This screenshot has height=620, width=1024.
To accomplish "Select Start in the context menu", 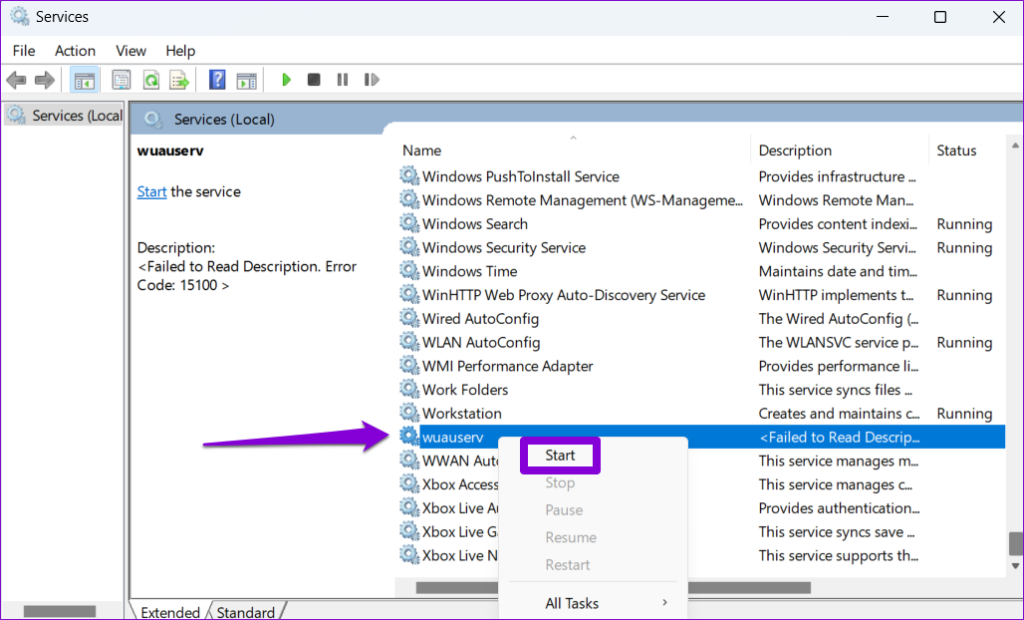I will coord(560,455).
